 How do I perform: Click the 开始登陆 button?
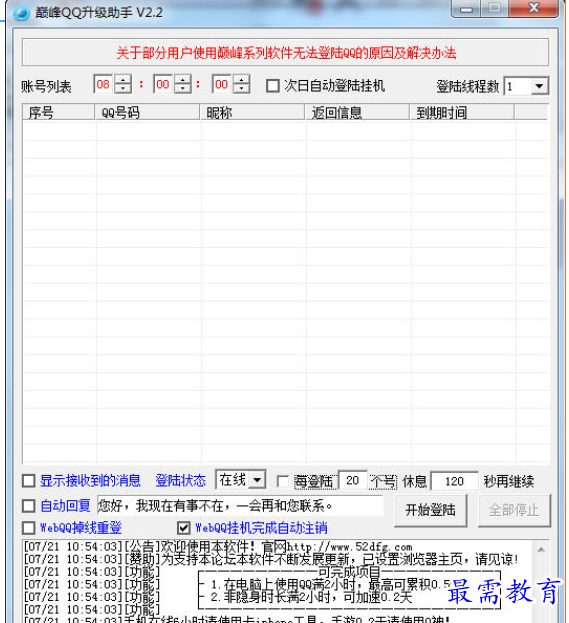[431, 510]
